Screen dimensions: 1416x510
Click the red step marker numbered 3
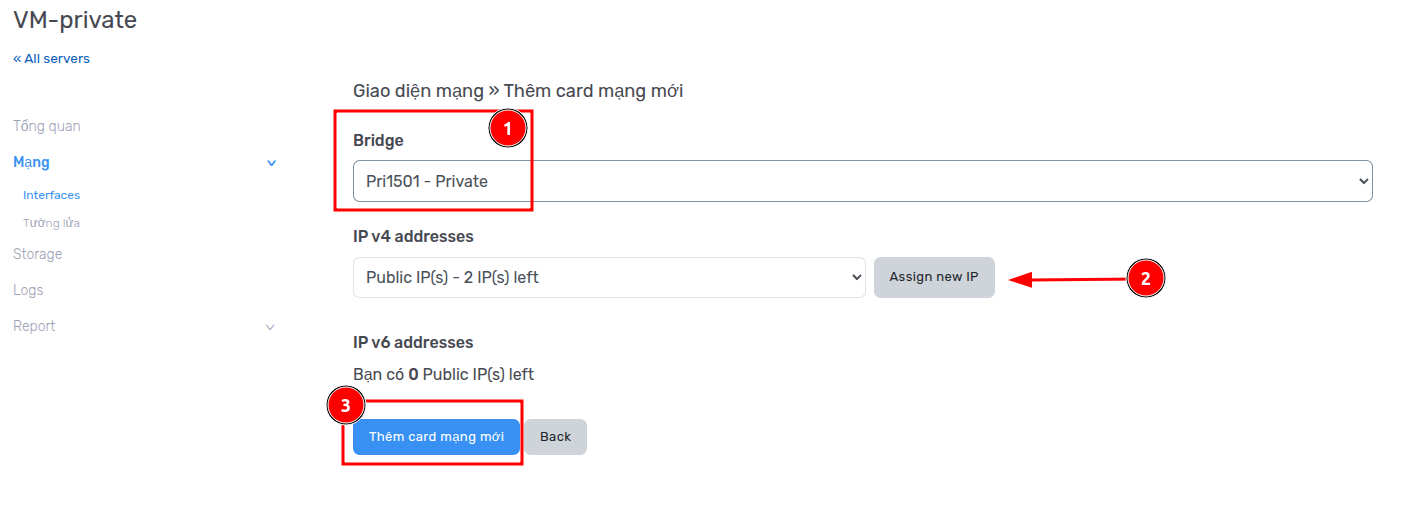[346, 406]
